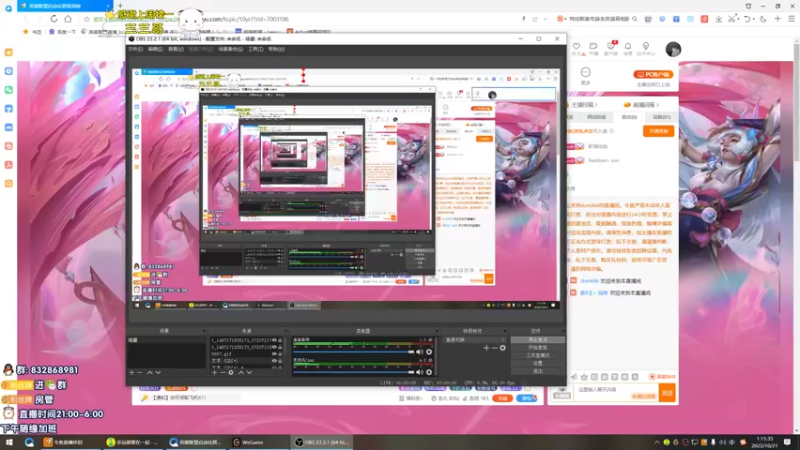Move the source up in the list

241,372
